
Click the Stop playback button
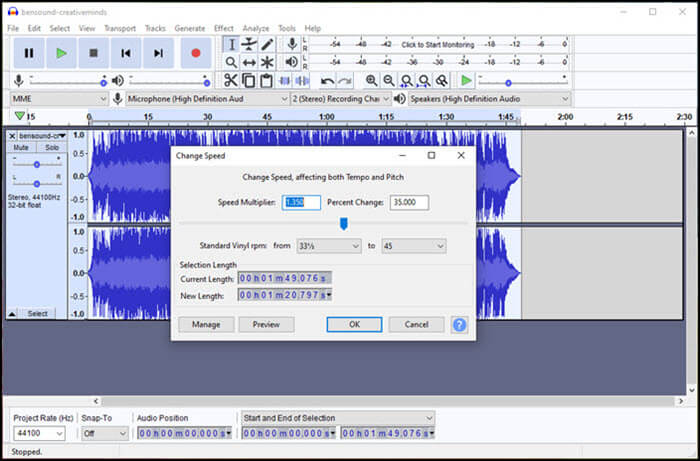coord(94,53)
